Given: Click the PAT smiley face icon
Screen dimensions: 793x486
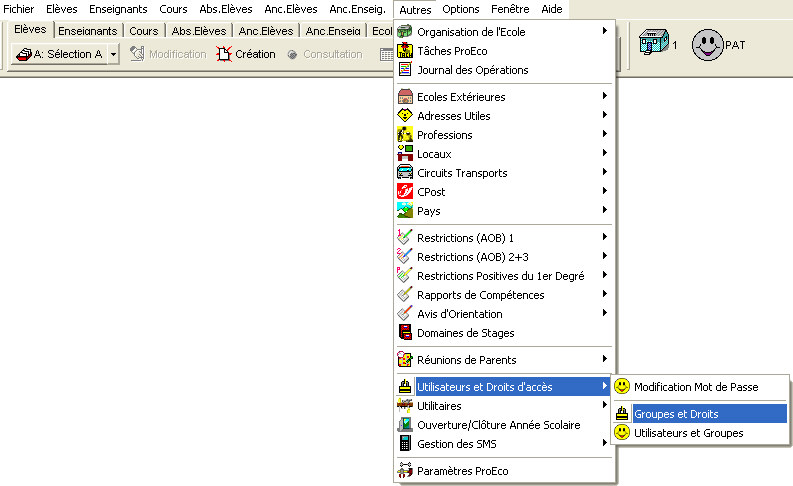Looking at the screenshot, I should [x=707, y=45].
